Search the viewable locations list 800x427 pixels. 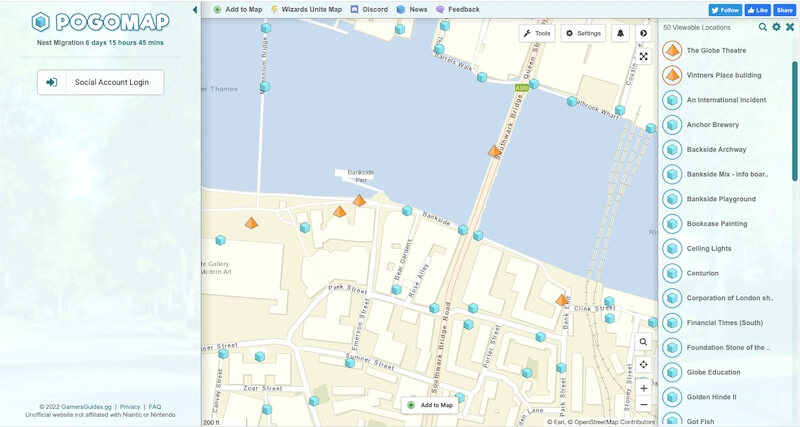762,27
